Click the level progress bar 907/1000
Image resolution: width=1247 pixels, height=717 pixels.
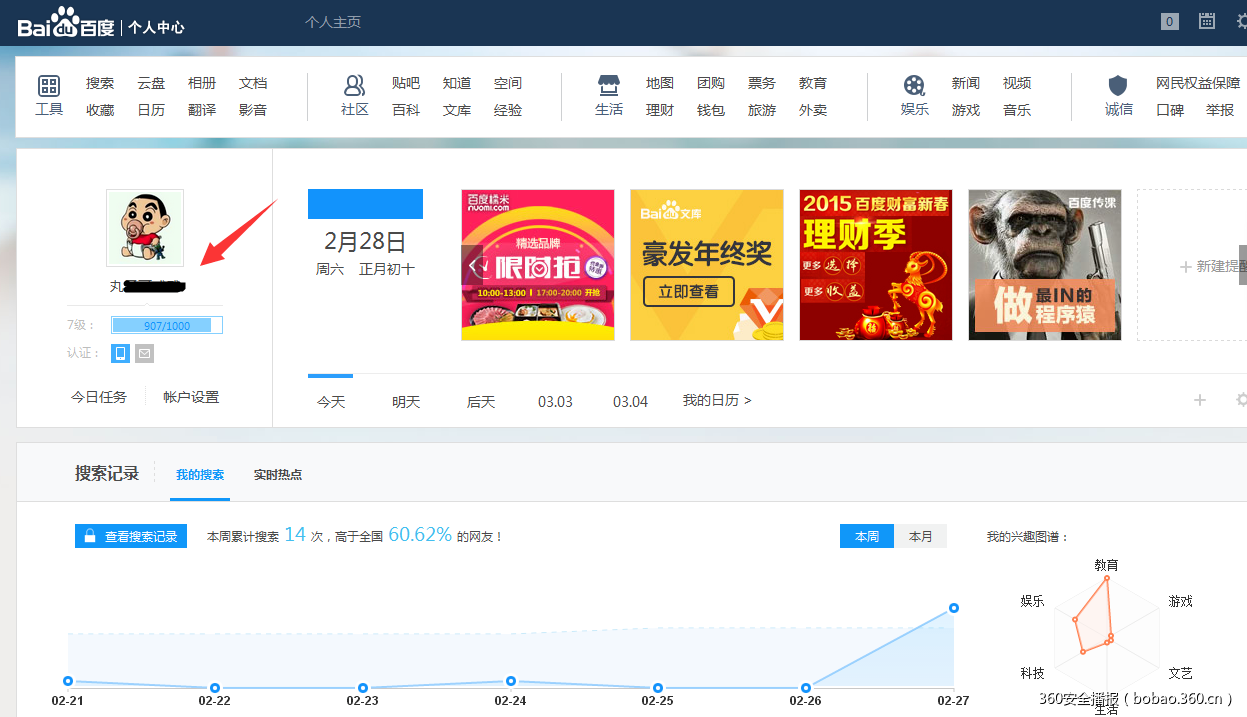pos(167,325)
